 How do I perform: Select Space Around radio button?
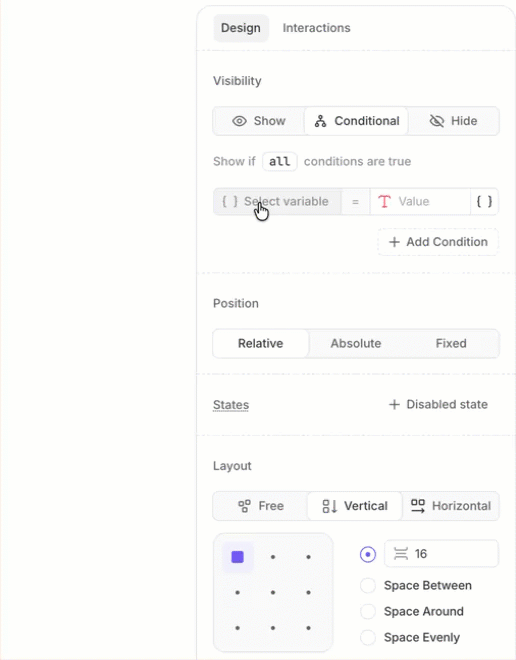[x=368, y=611]
